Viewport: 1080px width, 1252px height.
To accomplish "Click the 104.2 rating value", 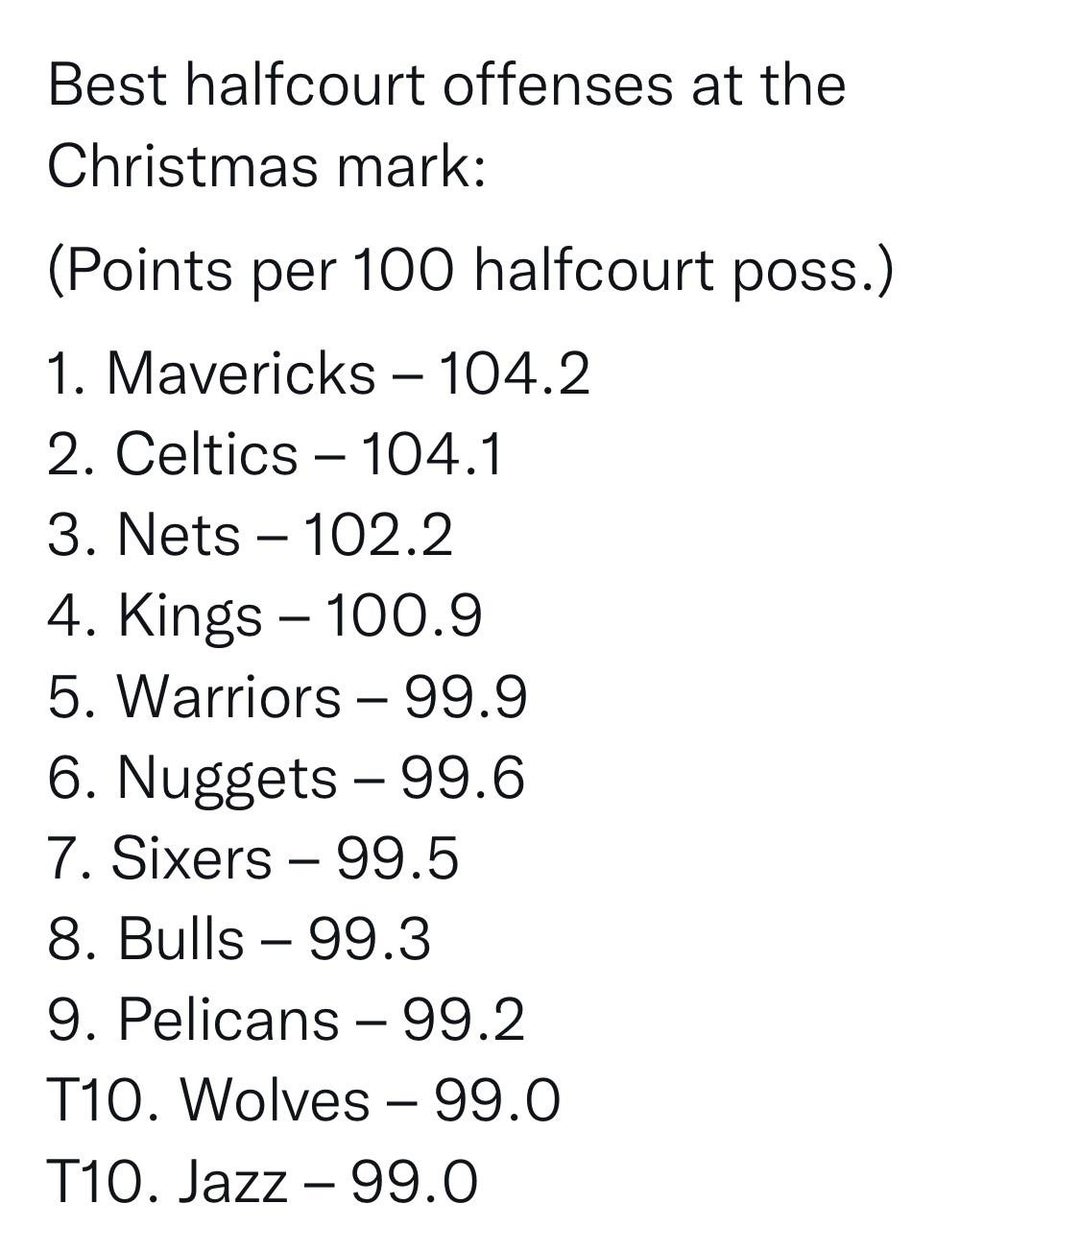I will coord(514,373).
